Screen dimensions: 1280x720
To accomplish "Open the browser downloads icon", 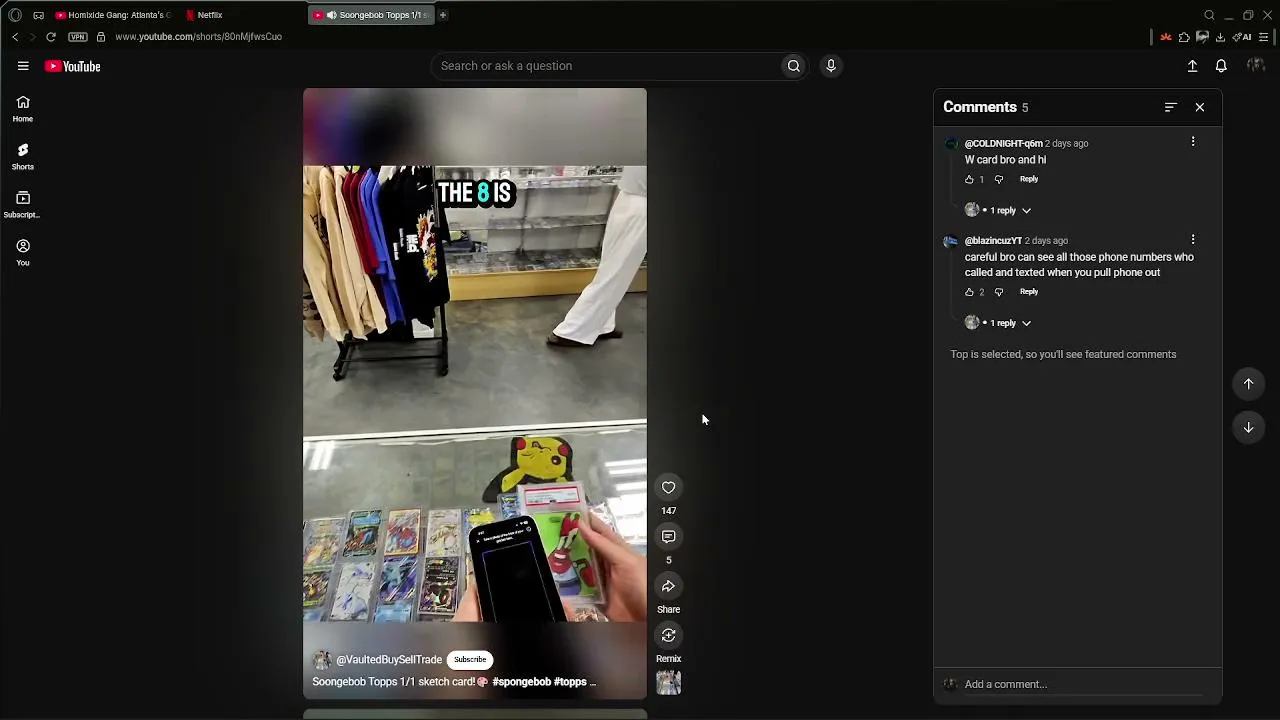I will pos(1220,37).
